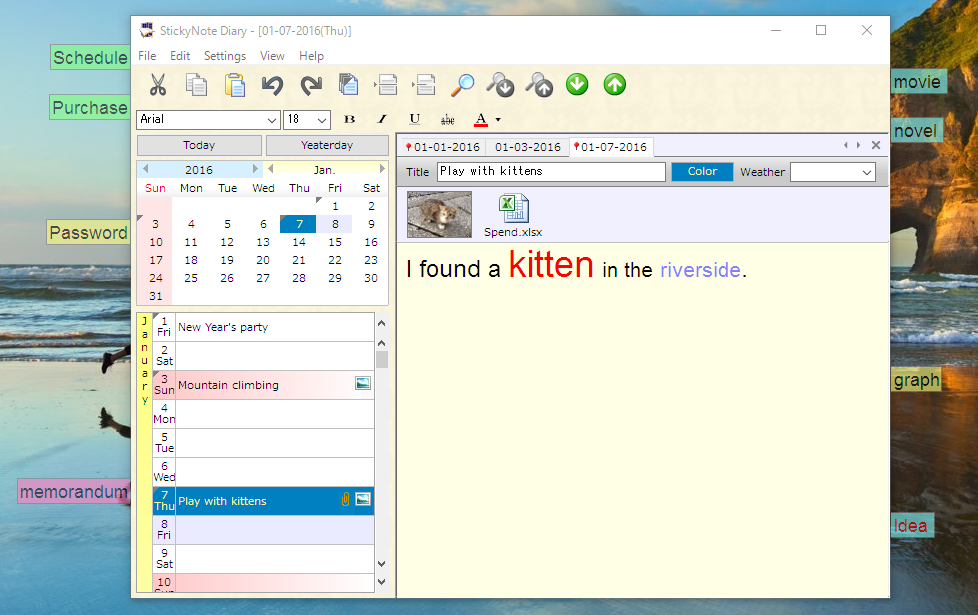Toggle underline formatting
The width and height of the screenshot is (978, 615).
click(414, 119)
